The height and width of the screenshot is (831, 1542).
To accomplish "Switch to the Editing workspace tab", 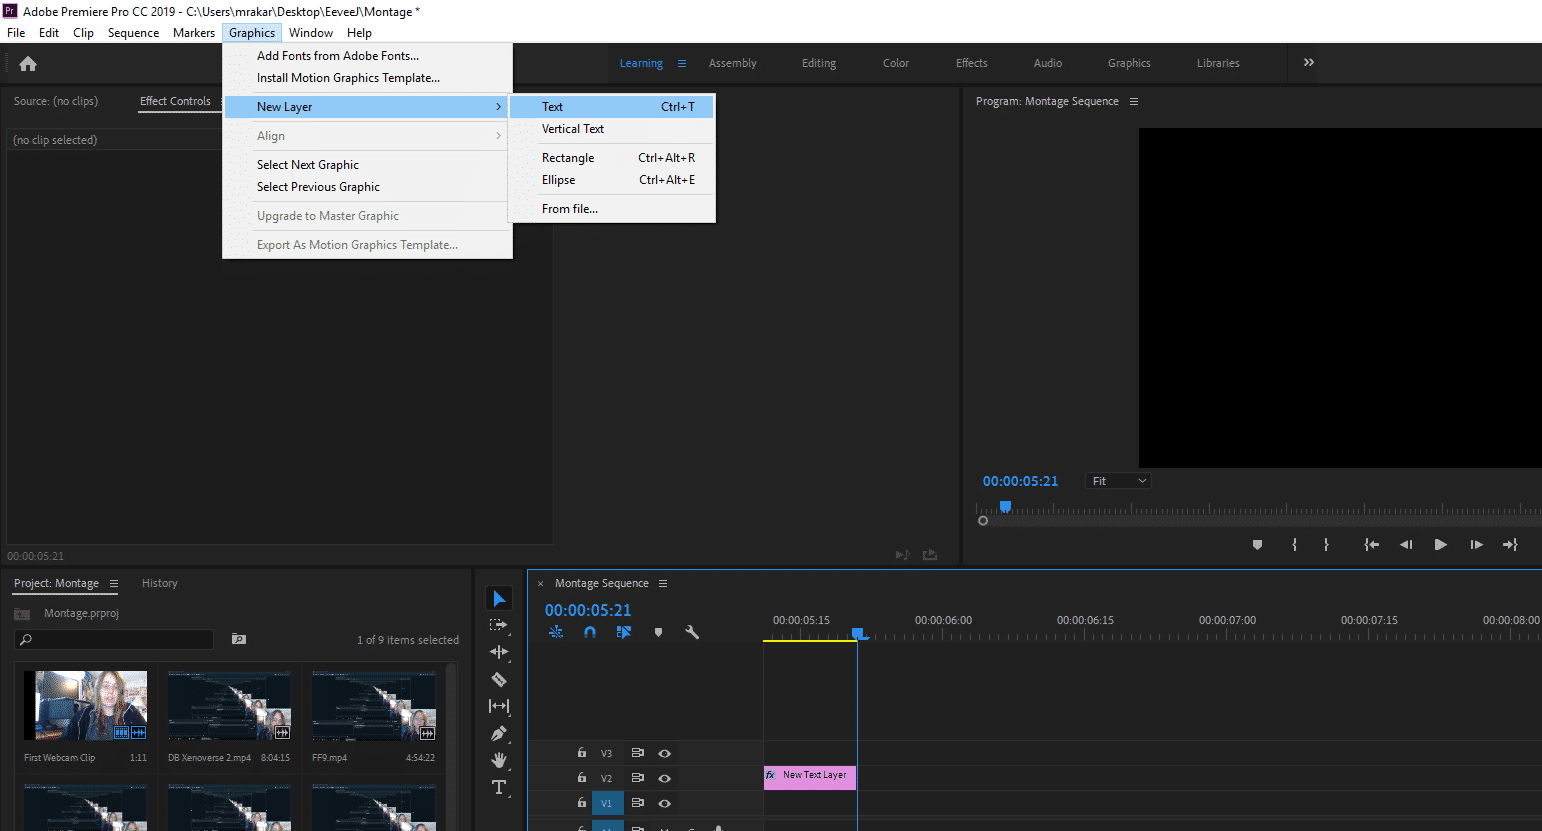I will (818, 62).
